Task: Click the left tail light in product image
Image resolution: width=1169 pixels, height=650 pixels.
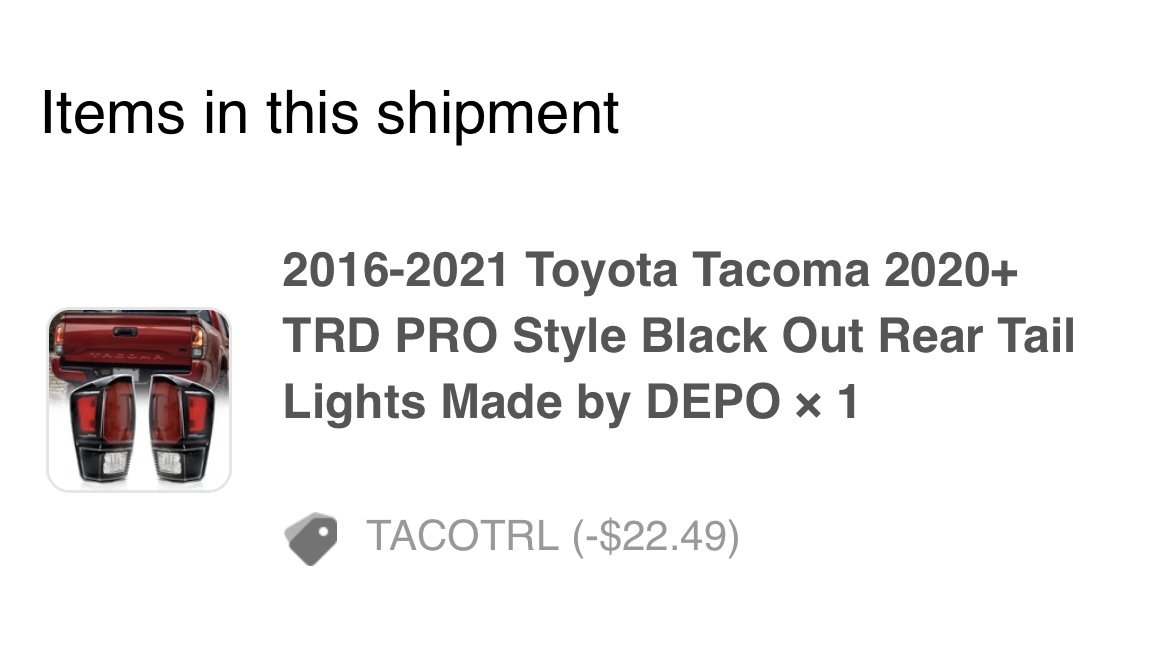Action: 104,429
